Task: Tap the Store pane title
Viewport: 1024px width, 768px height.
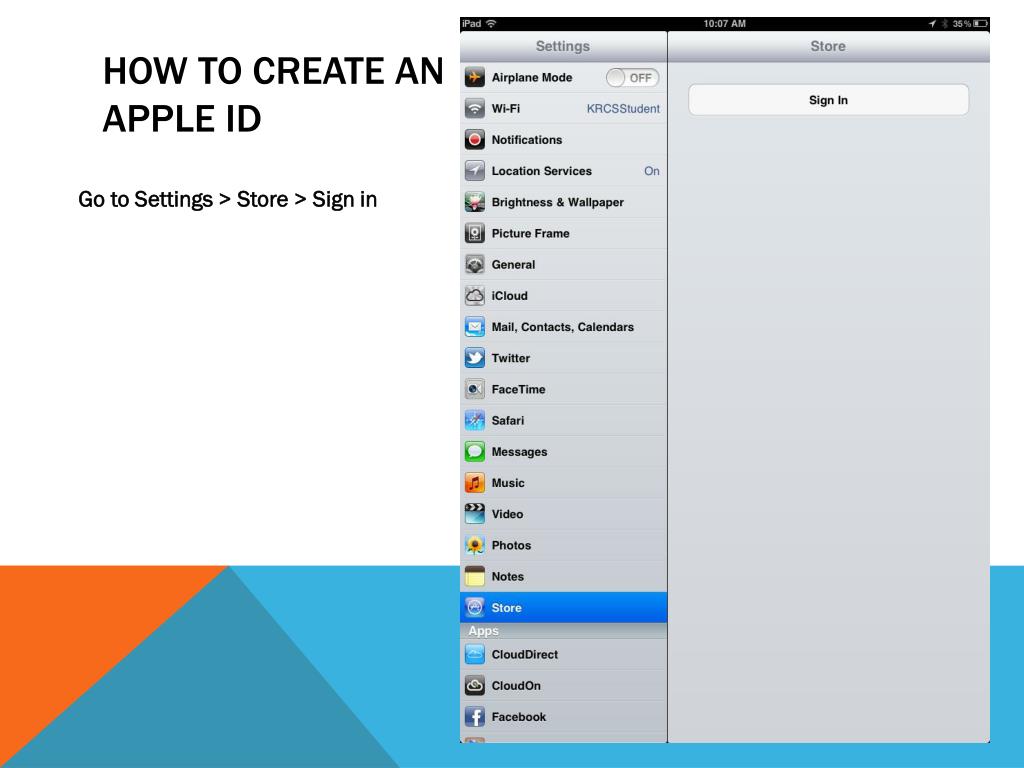Action: pos(828,46)
